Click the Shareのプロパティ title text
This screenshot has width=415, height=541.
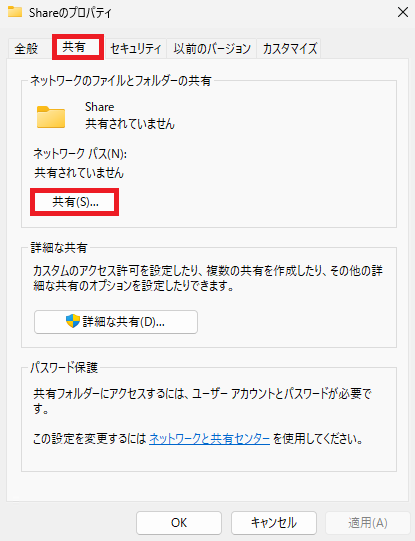pyautogui.click(x=70, y=13)
